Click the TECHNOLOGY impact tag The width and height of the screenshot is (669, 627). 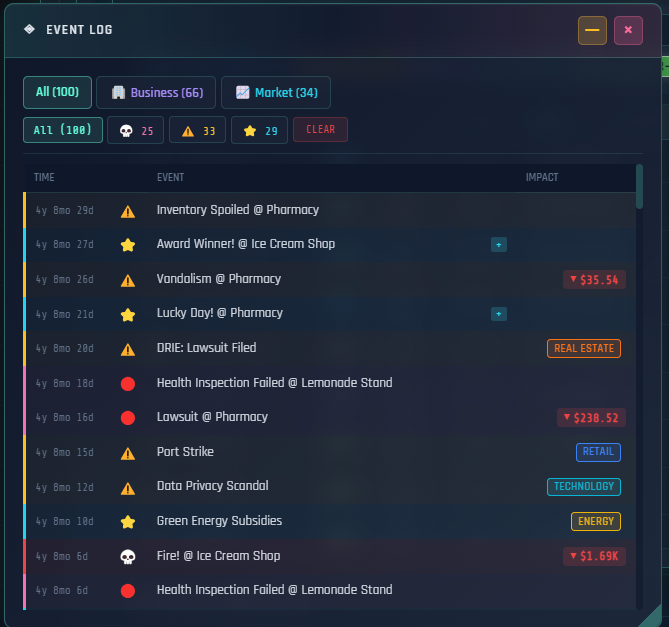(x=584, y=487)
